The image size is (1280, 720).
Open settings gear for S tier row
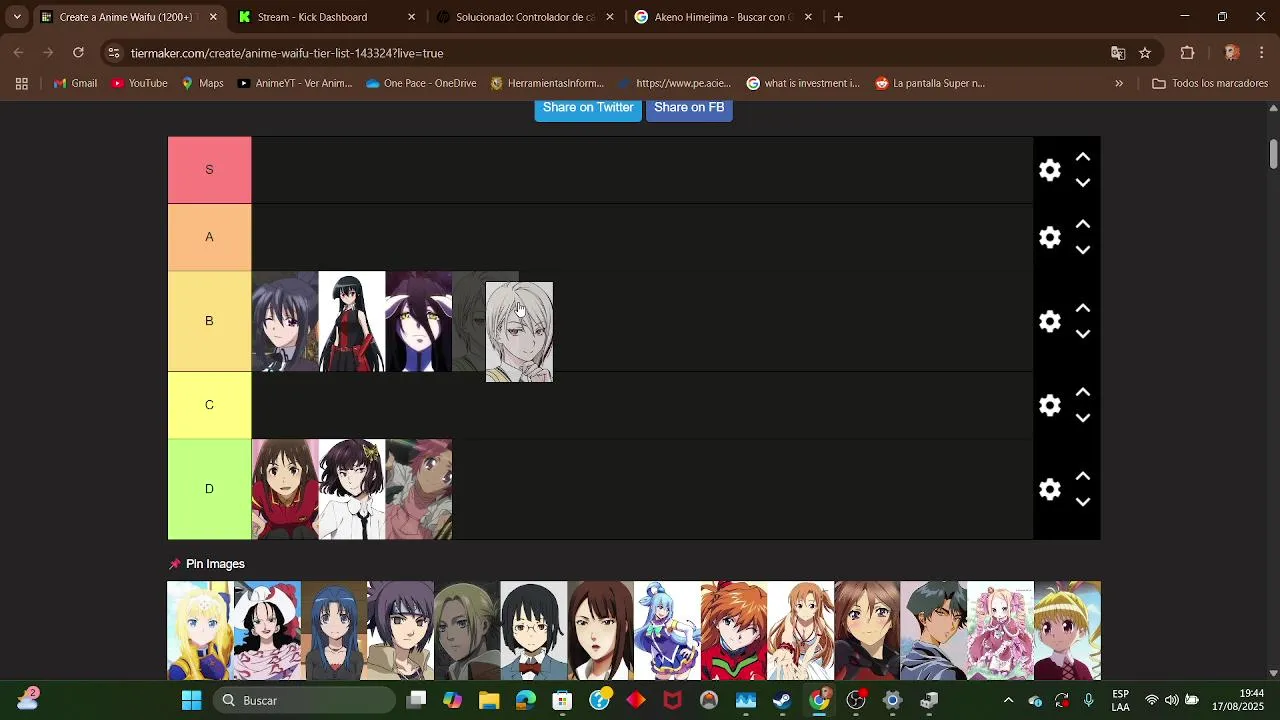click(x=1049, y=170)
